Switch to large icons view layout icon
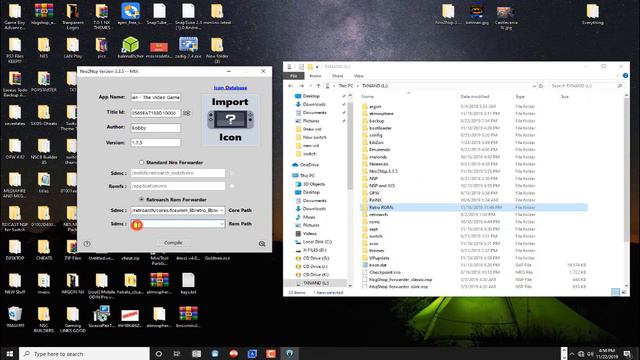Image resolution: width=640 pixels, height=360 pixels. tap(624, 292)
